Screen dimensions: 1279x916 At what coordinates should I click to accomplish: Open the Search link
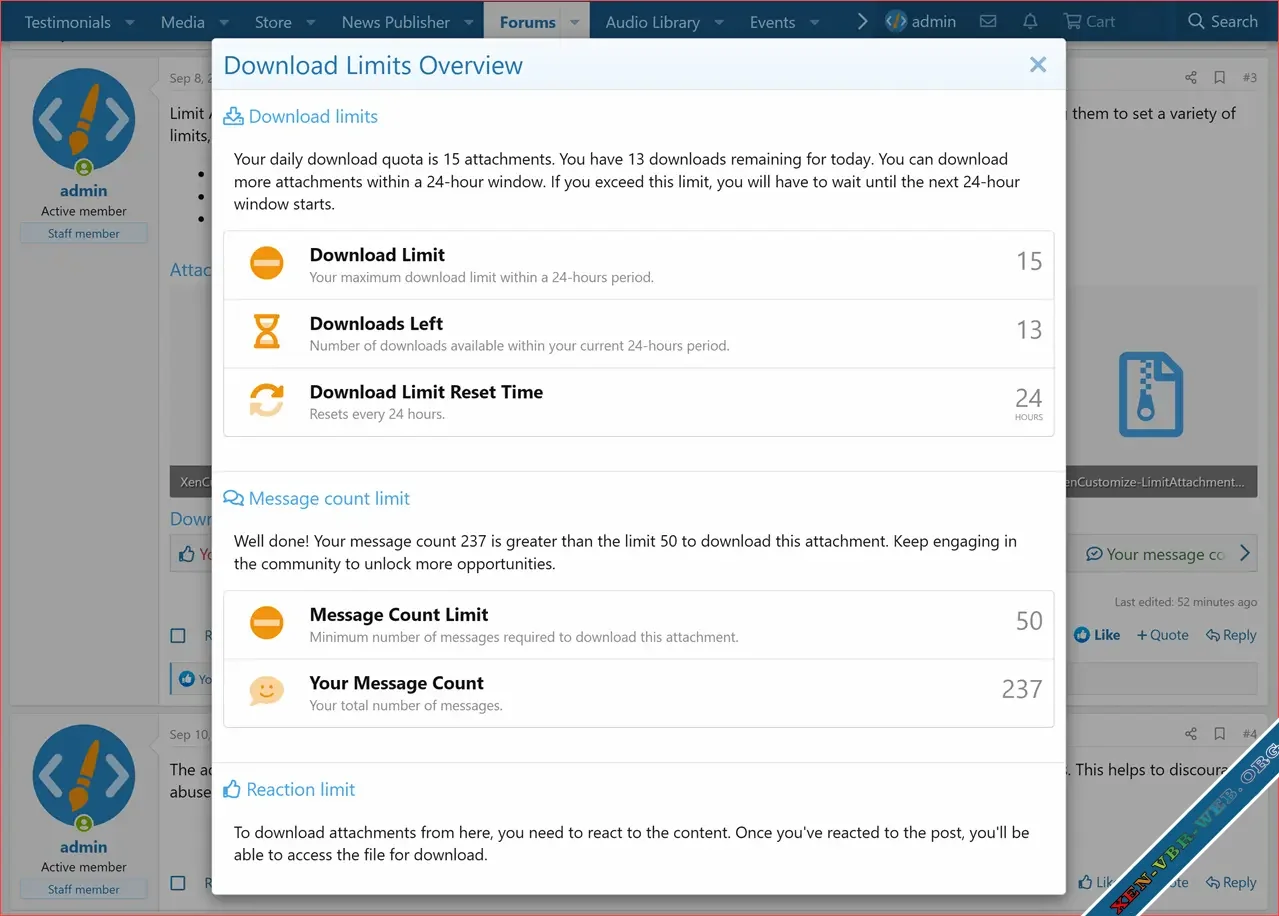point(1222,21)
